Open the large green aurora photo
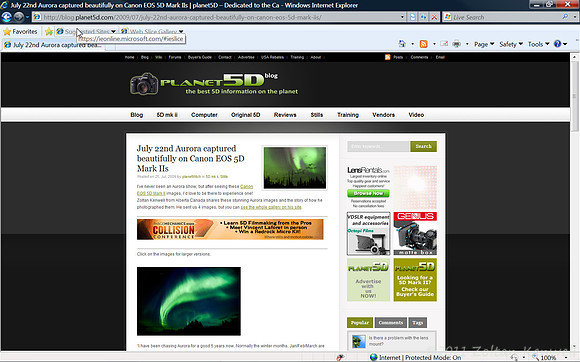This screenshot has width=580, height=362. (189, 301)
